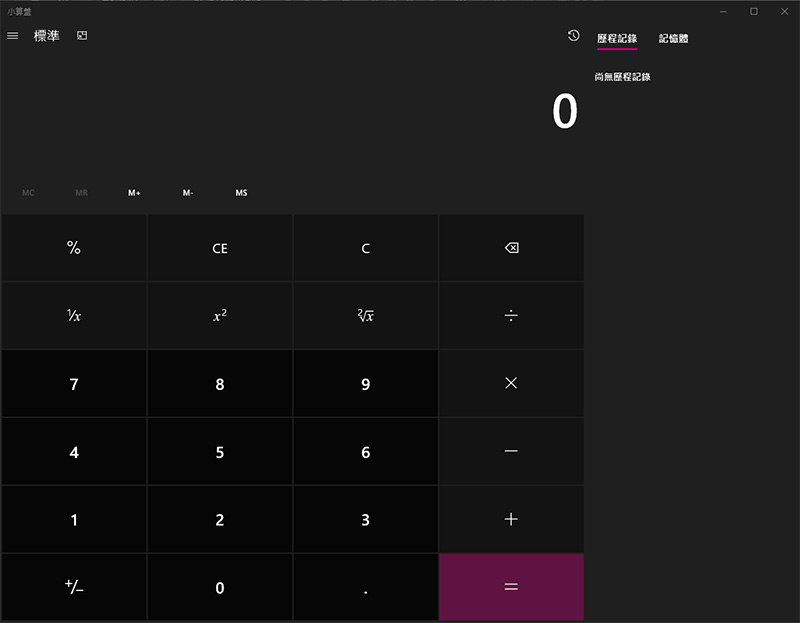The image size is (800, 623).
Task: Toggle keep-on-top compact mode icon
Action: coord(82,36)
